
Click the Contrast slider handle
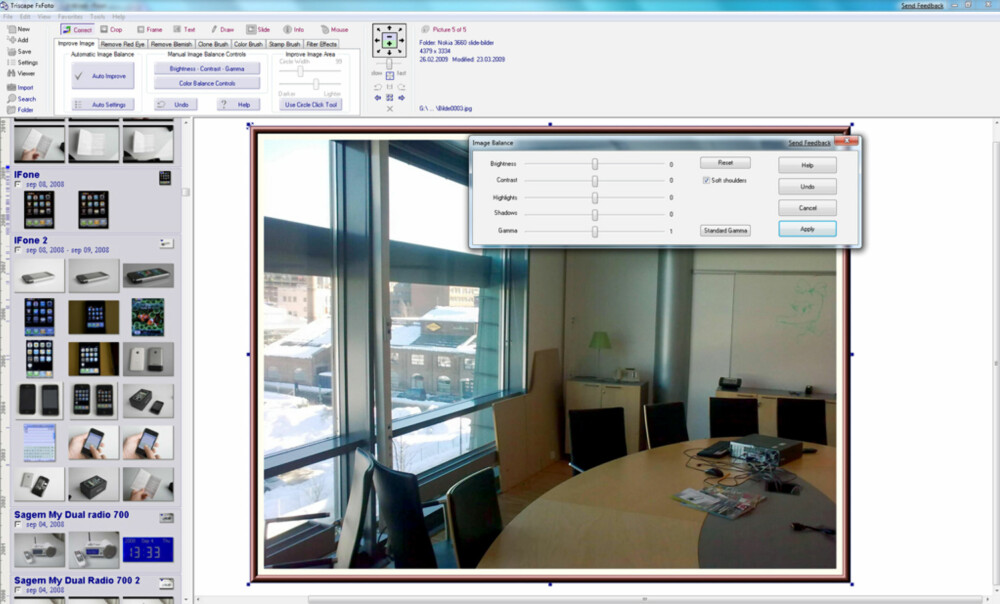[594, 180]
